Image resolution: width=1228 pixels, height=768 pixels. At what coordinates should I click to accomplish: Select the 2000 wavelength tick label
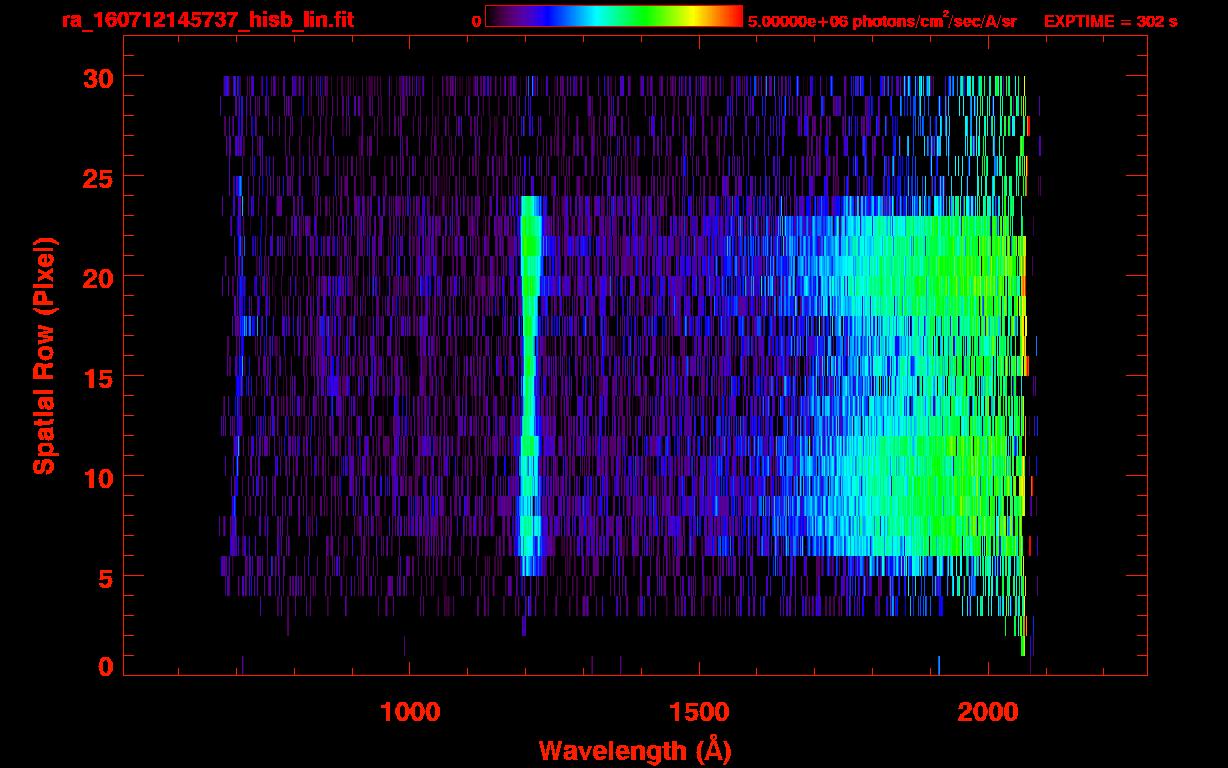coord(988,711)
